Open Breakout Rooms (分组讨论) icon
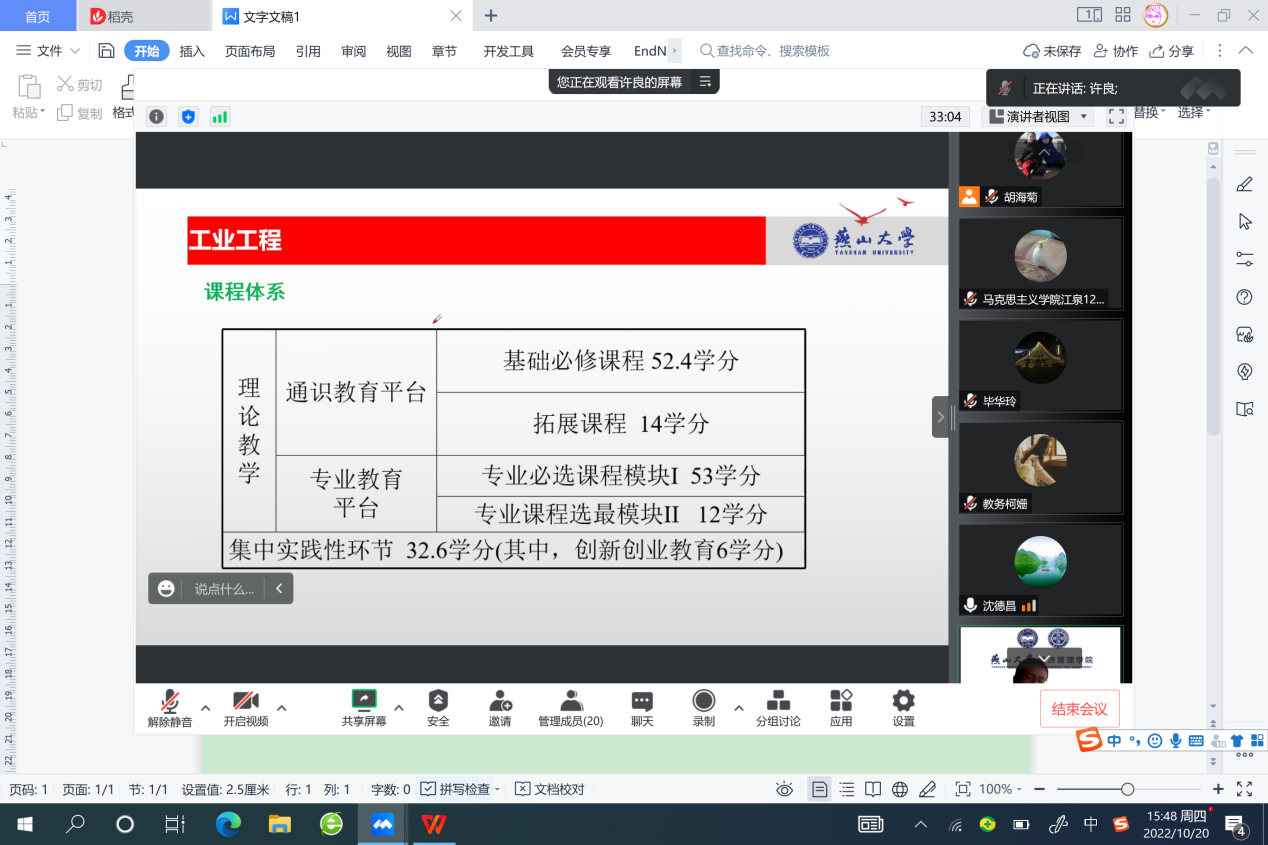Screen dimensions: 1268x845 (x=778, y=701)
